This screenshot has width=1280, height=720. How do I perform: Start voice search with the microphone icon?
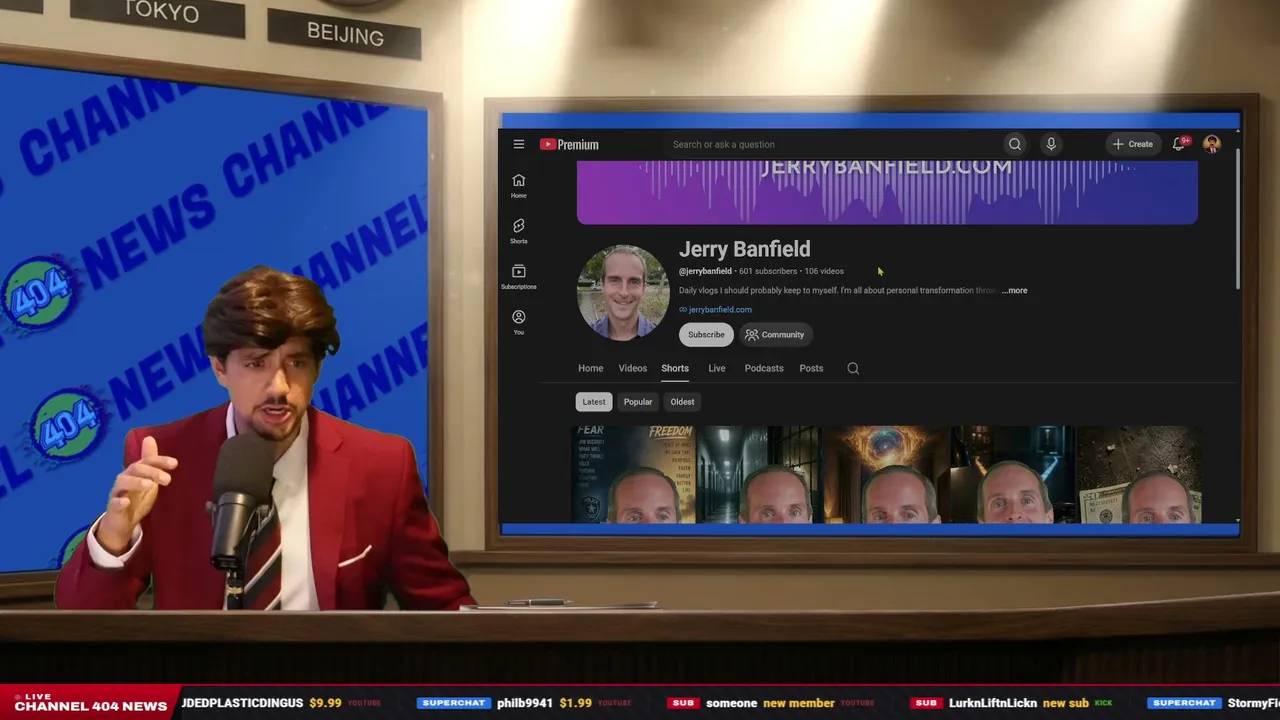pyautogui.click(x=1051, y=144)
